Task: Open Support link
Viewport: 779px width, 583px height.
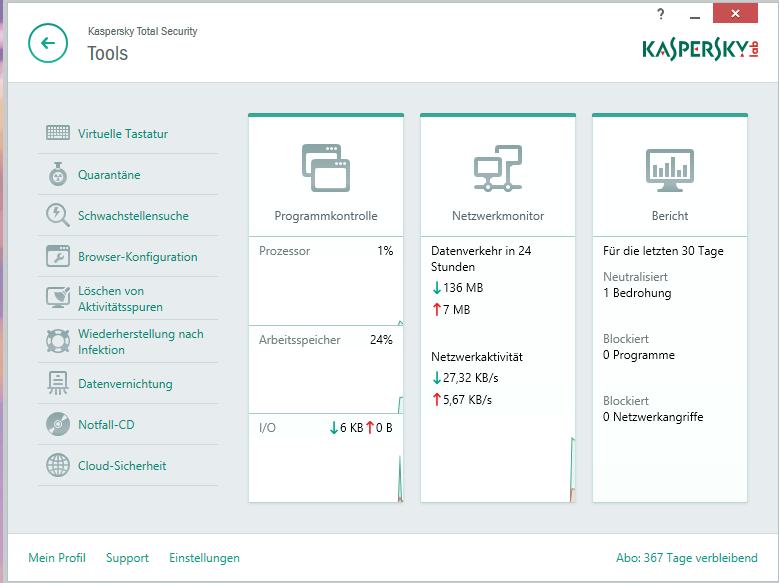Action: coord(127,558)
